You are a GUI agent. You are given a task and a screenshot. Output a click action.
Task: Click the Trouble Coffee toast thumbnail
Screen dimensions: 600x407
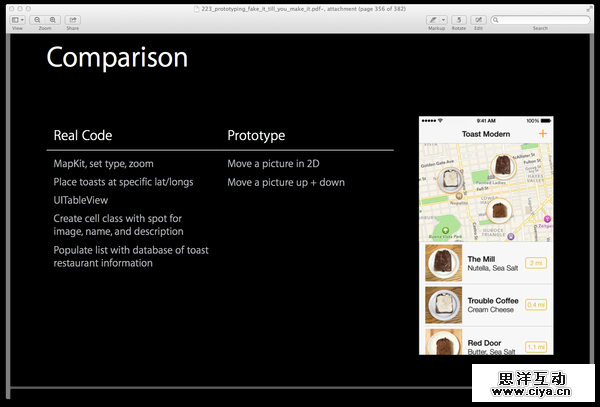[x=441, y=304]
